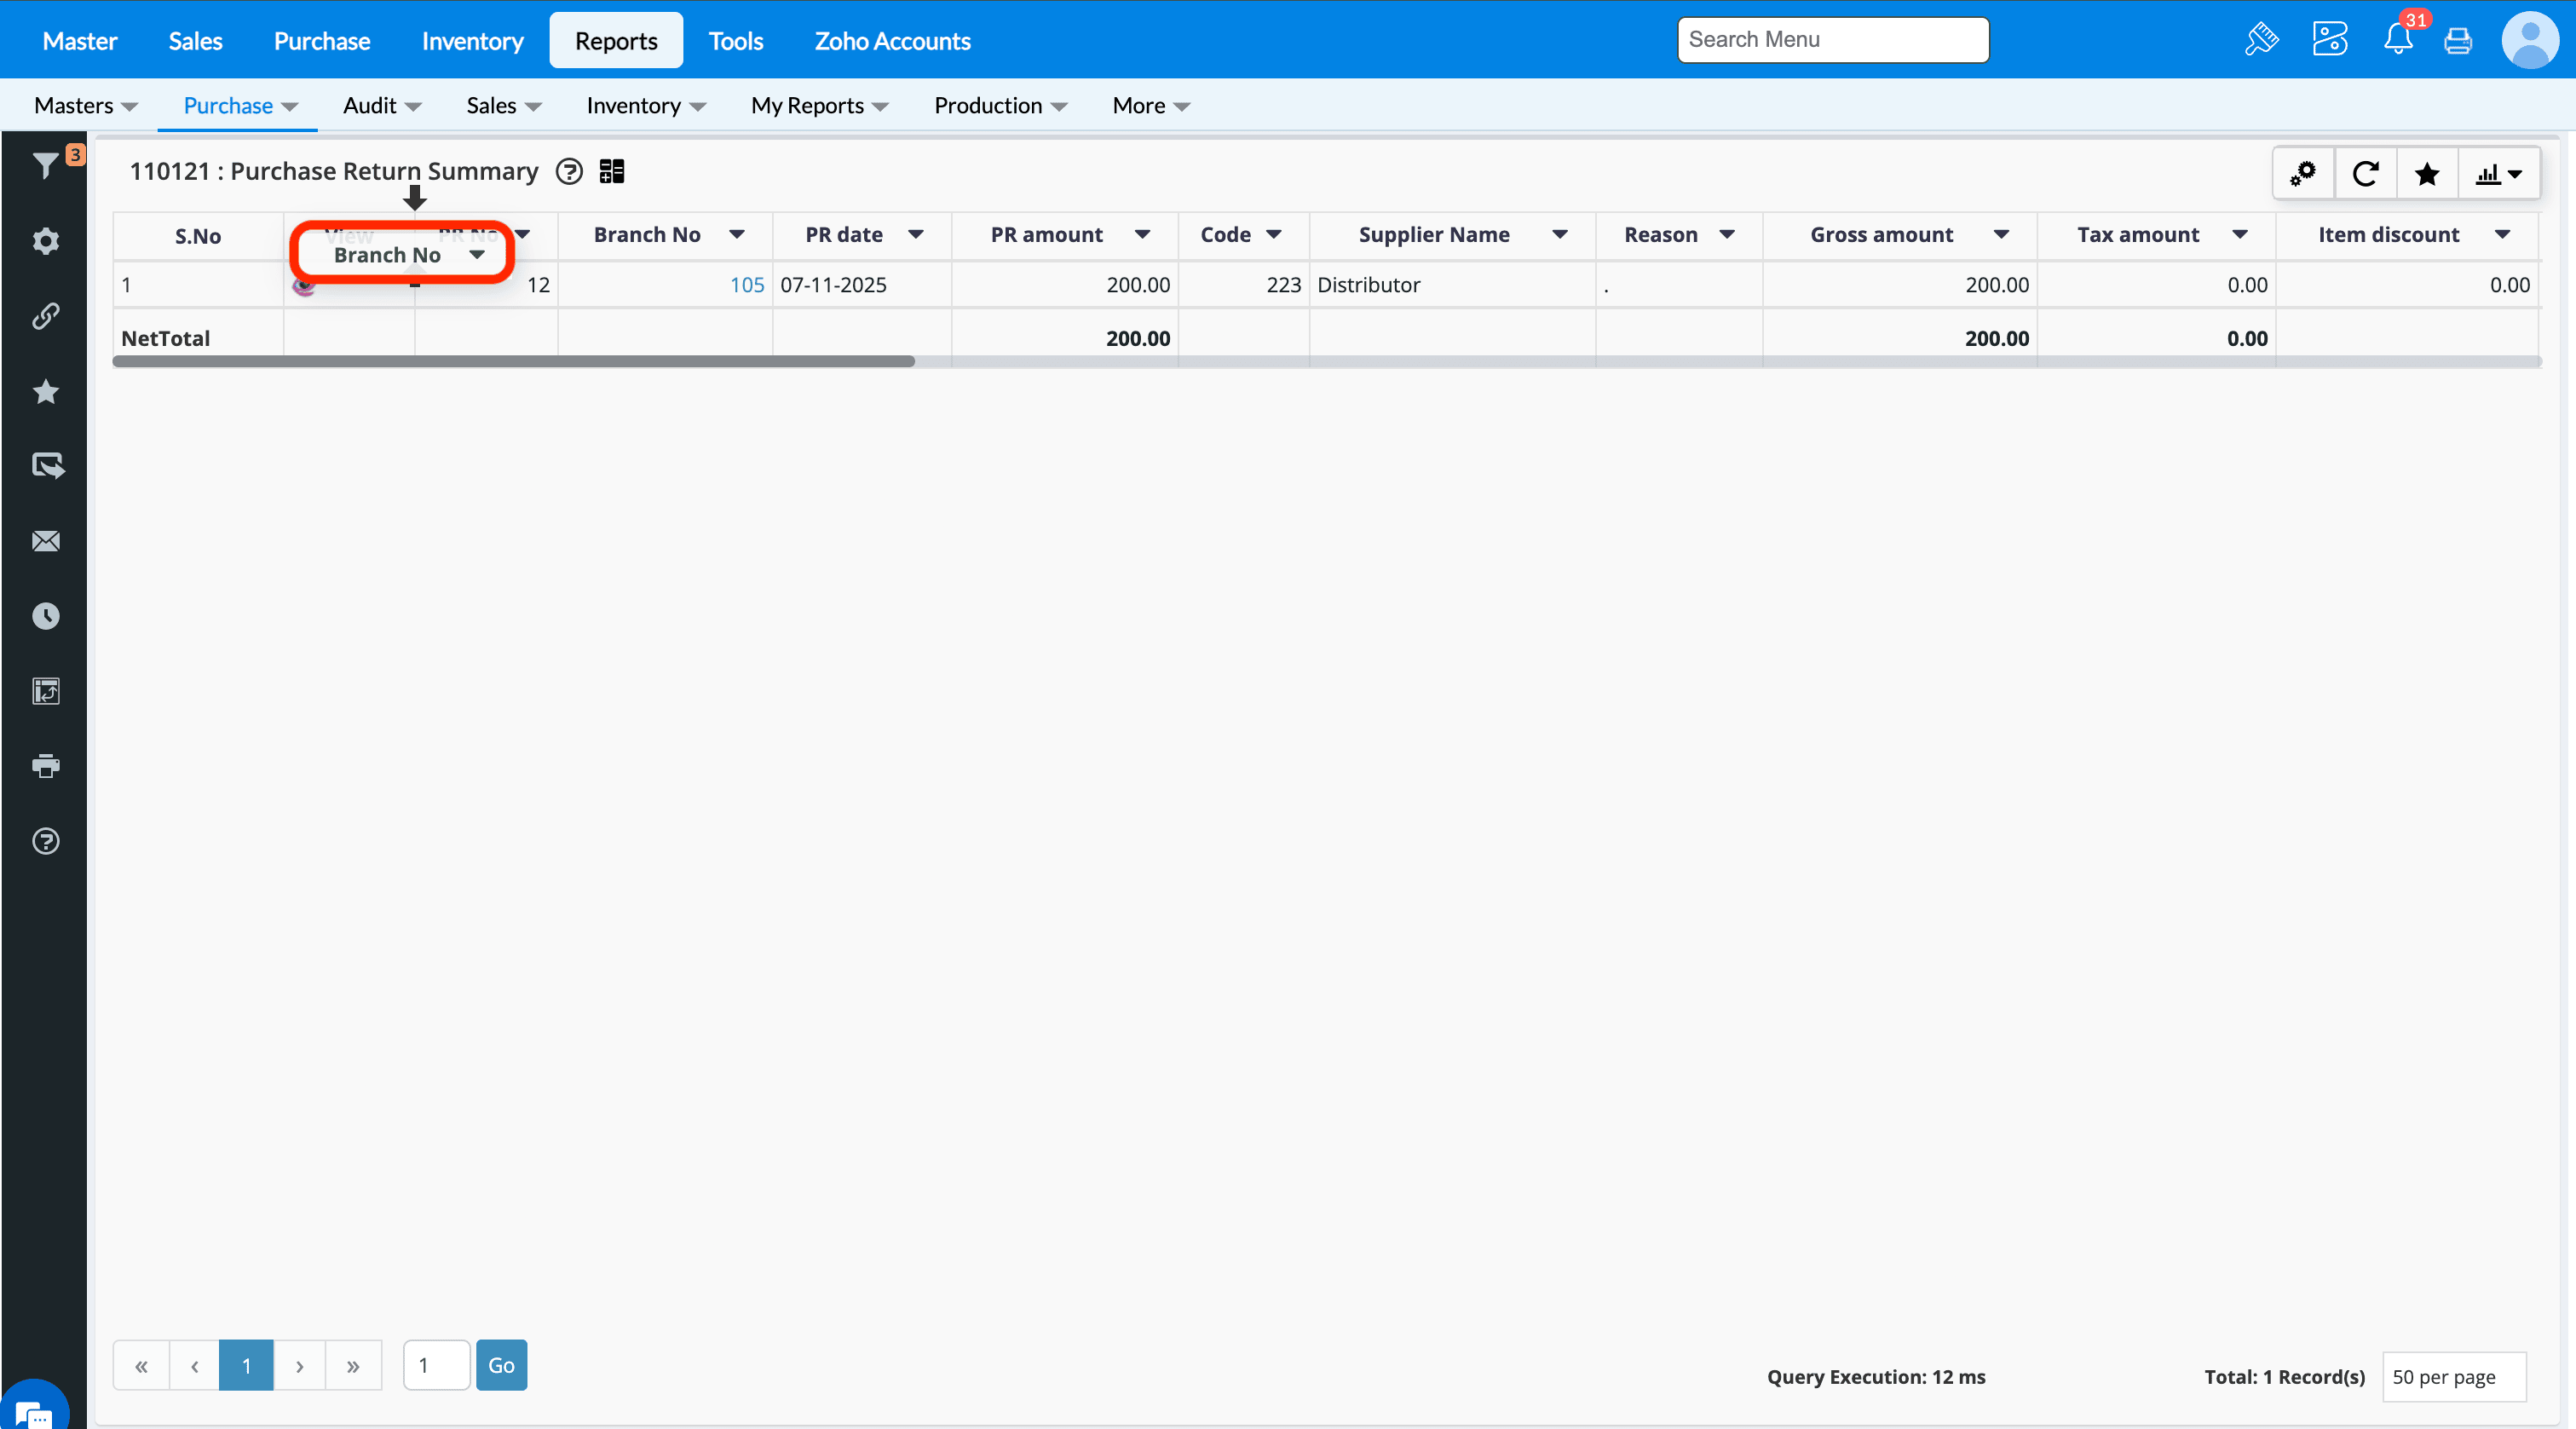The image size is (2576, 1429).
Task: Click the eye view icon in row 1
Action: coord(304,287)
